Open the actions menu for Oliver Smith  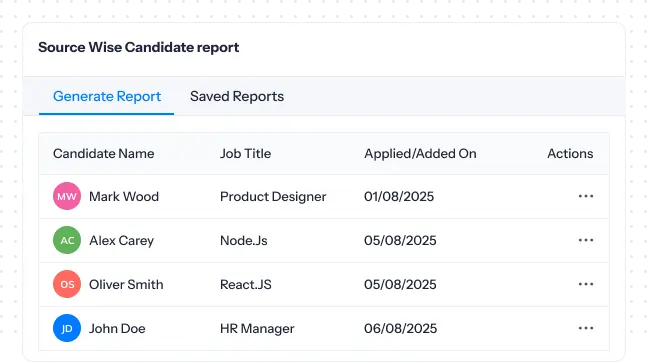pyautogui.click(x=586, y=284)
